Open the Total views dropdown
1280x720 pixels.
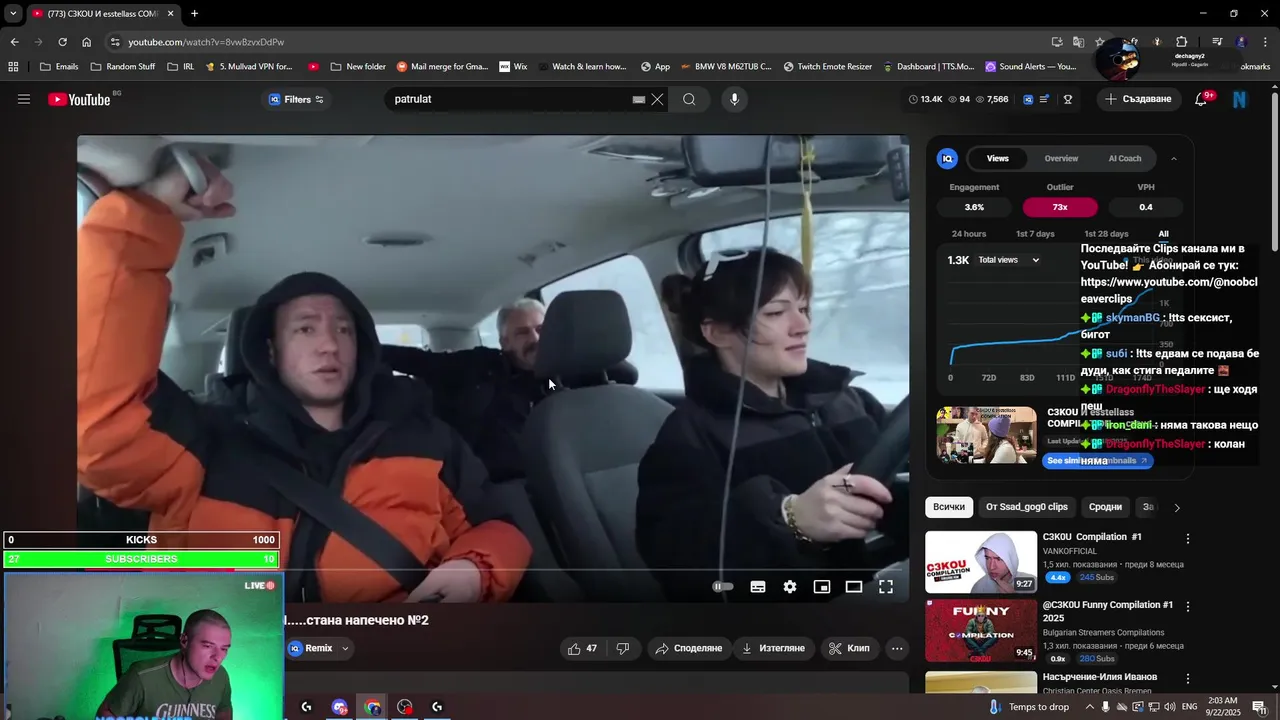[x=1008, y=260]
